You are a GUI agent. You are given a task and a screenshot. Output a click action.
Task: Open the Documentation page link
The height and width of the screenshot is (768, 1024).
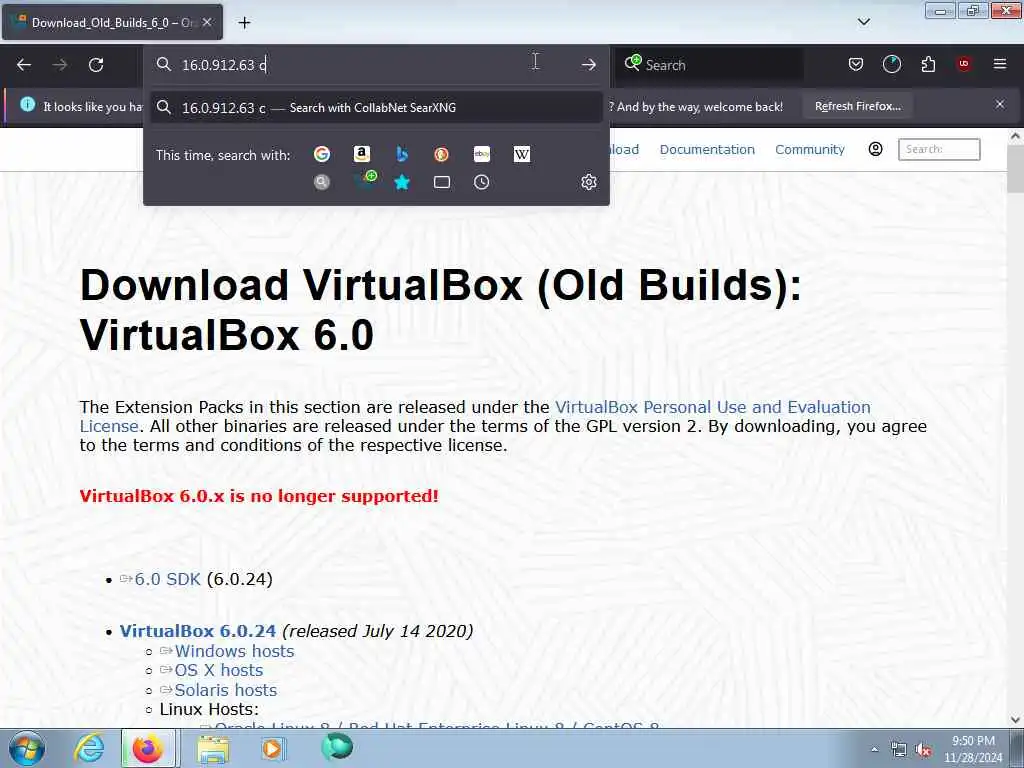tap(707, 150)
